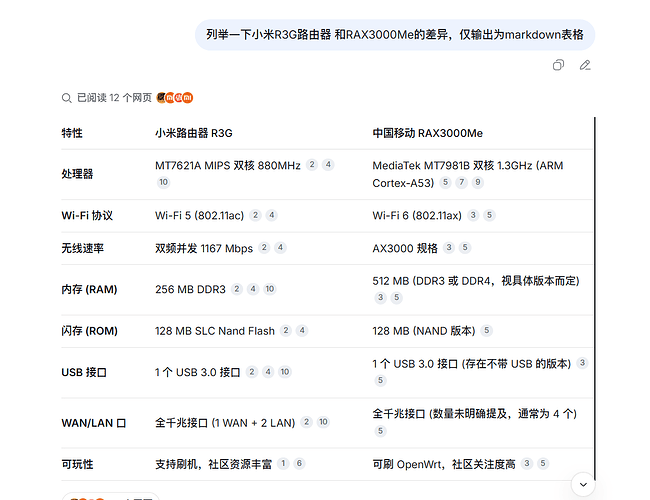Open citation 5 under 全千兆接口 (数量未明确提及
This screenshot has width=650, height=500.
[x=381, y=431]
